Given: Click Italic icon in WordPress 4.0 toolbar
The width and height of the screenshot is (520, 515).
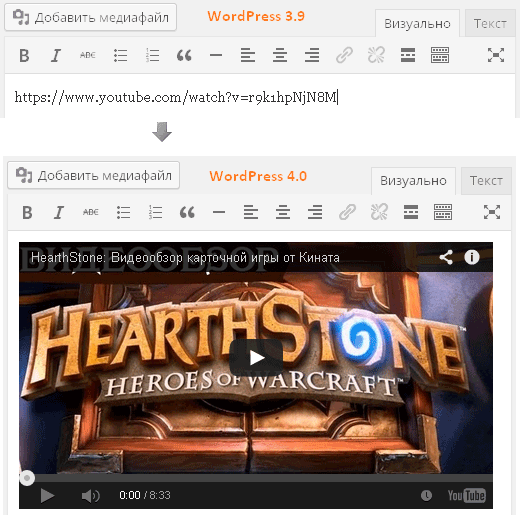Looking at the screenshot, I should pos(59,212).
